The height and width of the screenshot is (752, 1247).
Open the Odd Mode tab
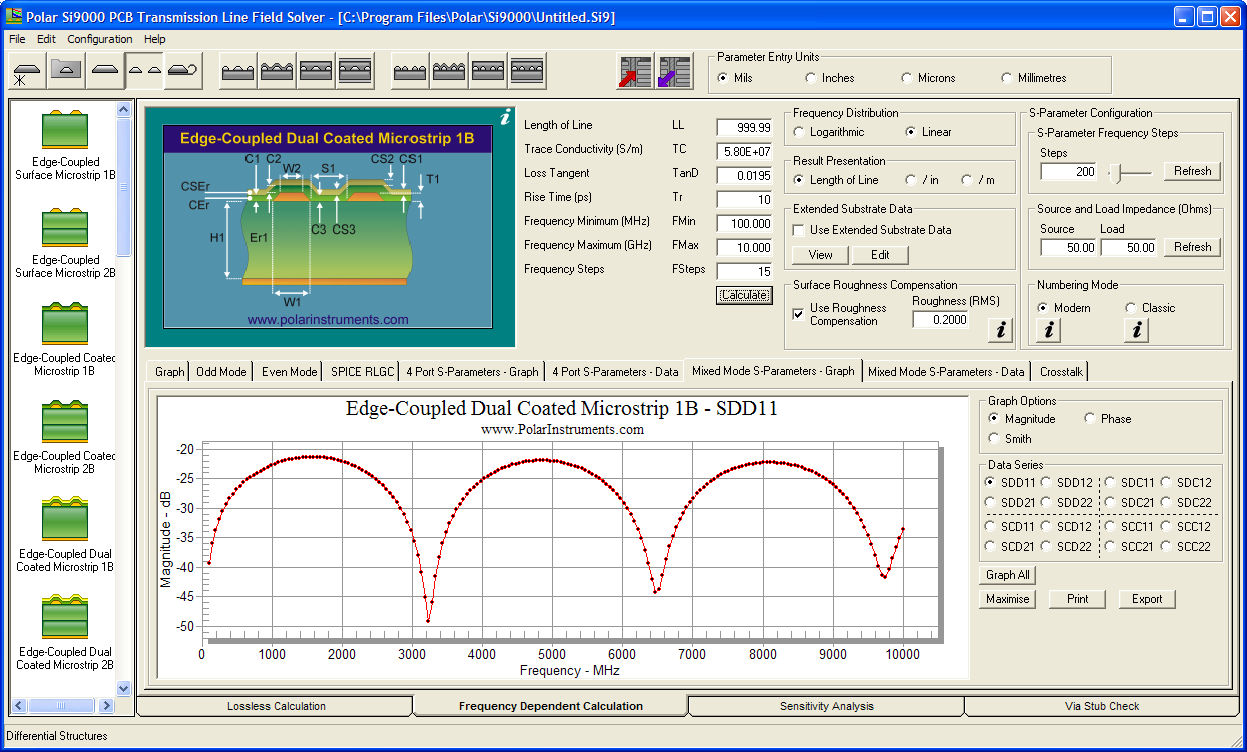[x=221, y=371]
